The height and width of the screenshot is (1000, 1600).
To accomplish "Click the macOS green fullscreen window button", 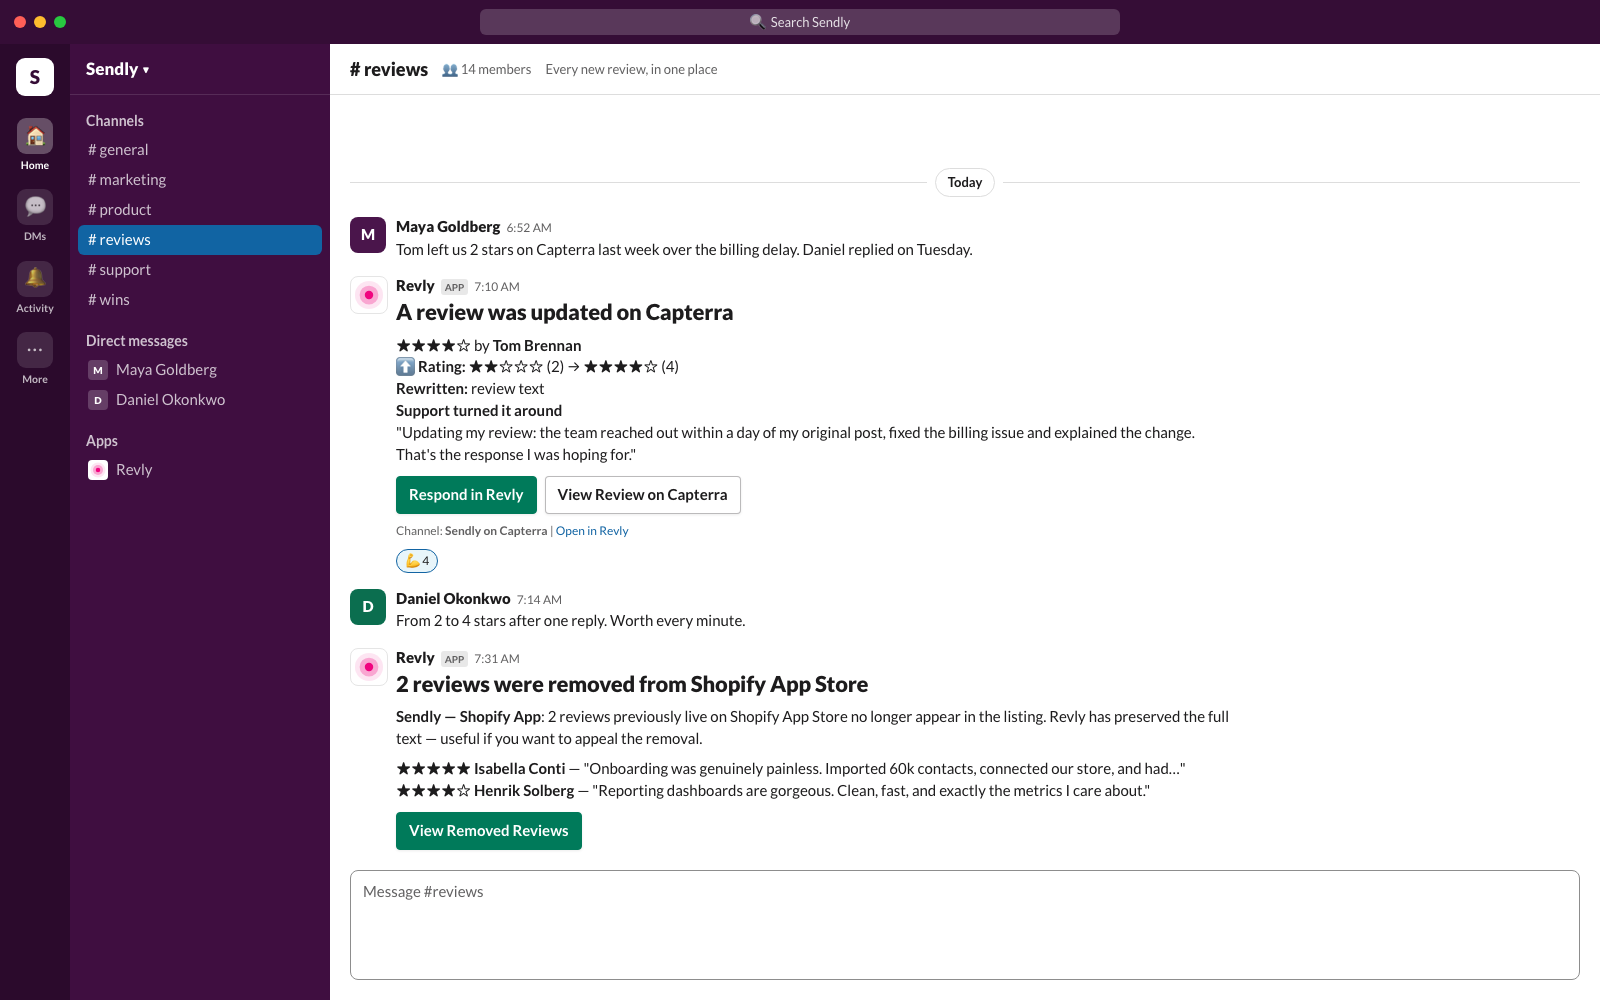I will click(60, 22).
